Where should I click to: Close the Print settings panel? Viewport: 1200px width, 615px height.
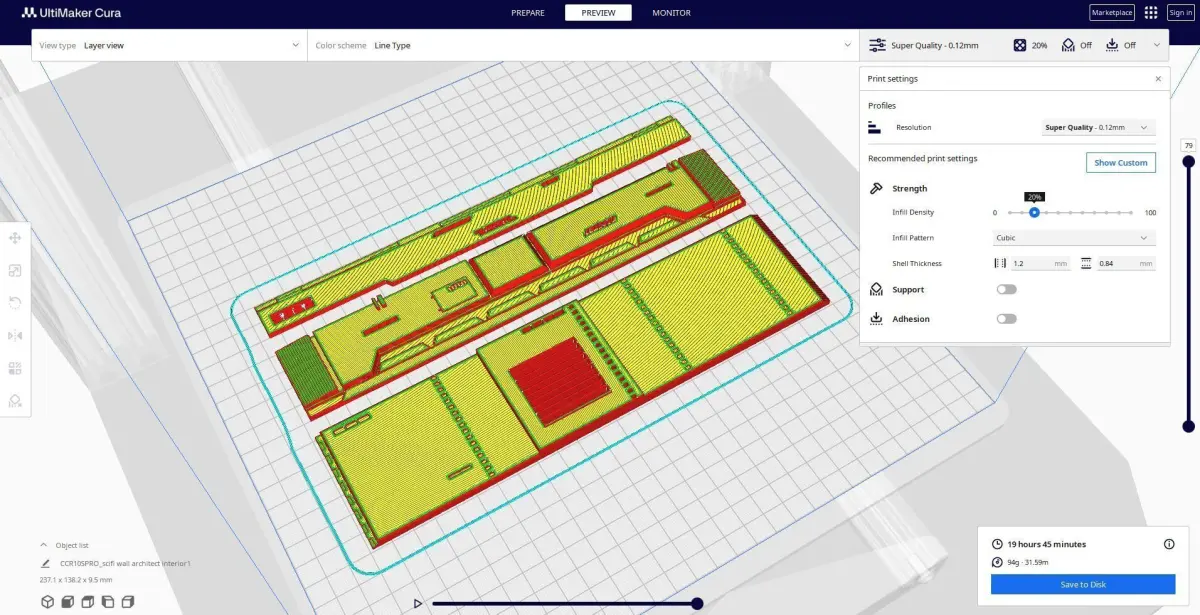[x=1158, y=78]
